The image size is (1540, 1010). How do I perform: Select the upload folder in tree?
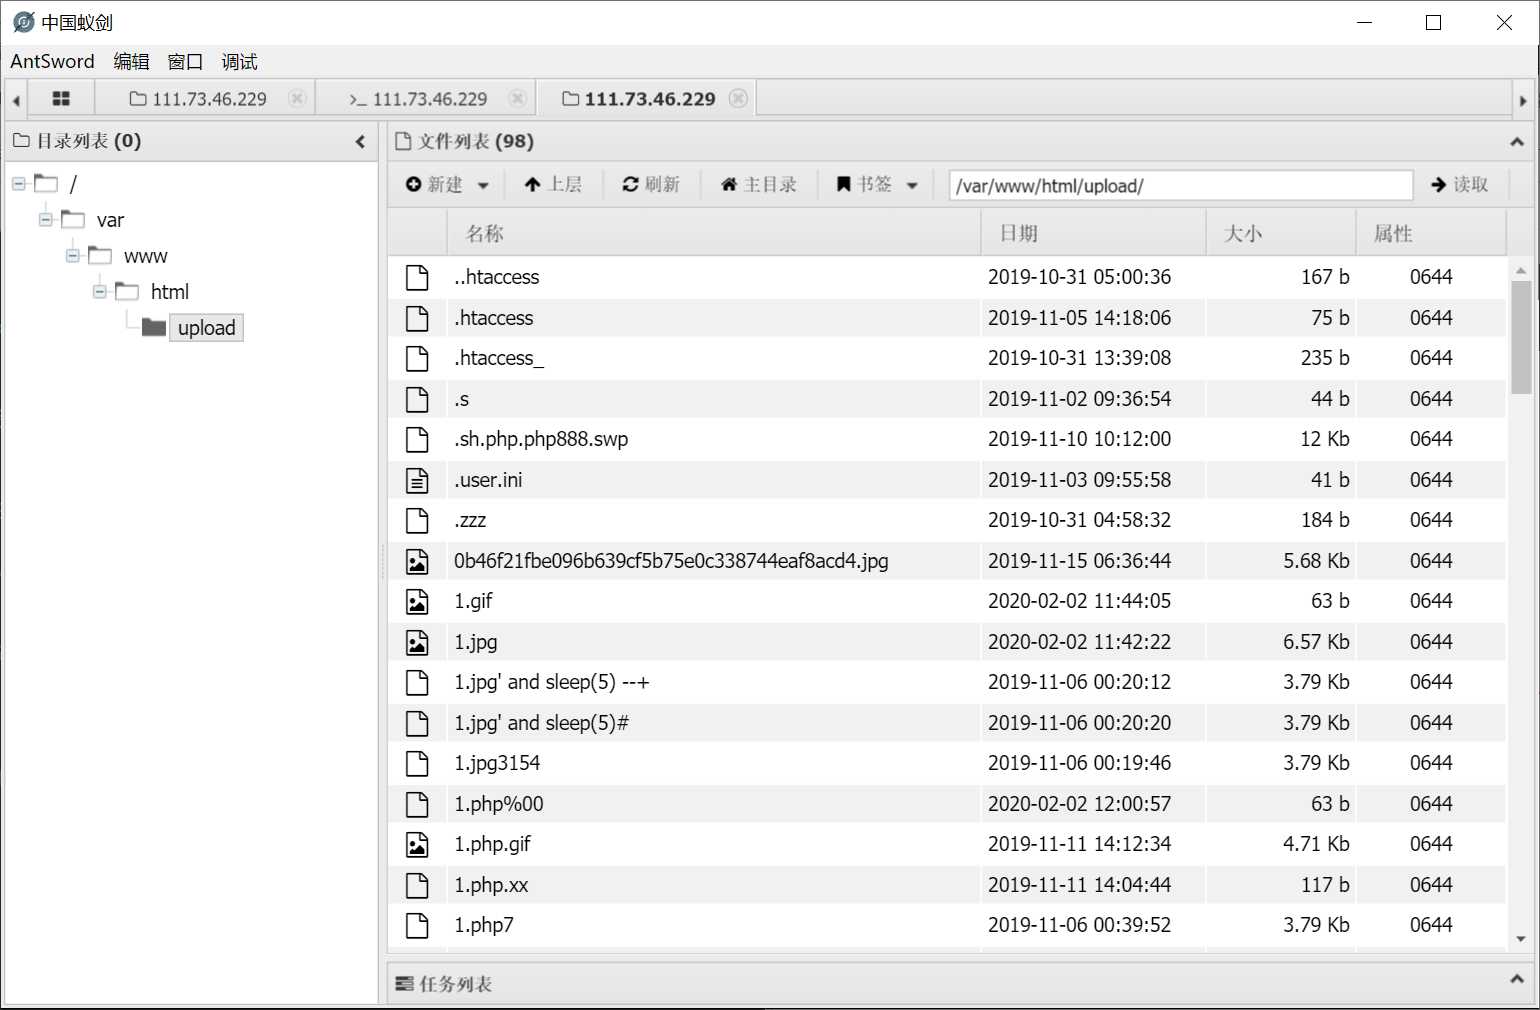206,328
